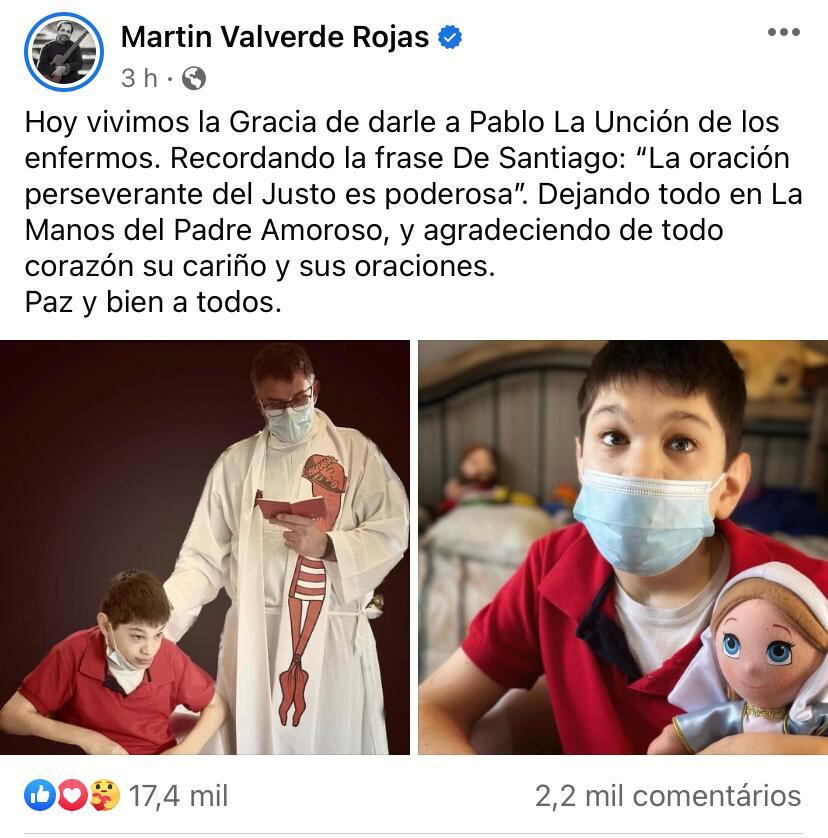
Task: Click the boy's blue surgical mask in photo
Action: (x=644, y=518)
